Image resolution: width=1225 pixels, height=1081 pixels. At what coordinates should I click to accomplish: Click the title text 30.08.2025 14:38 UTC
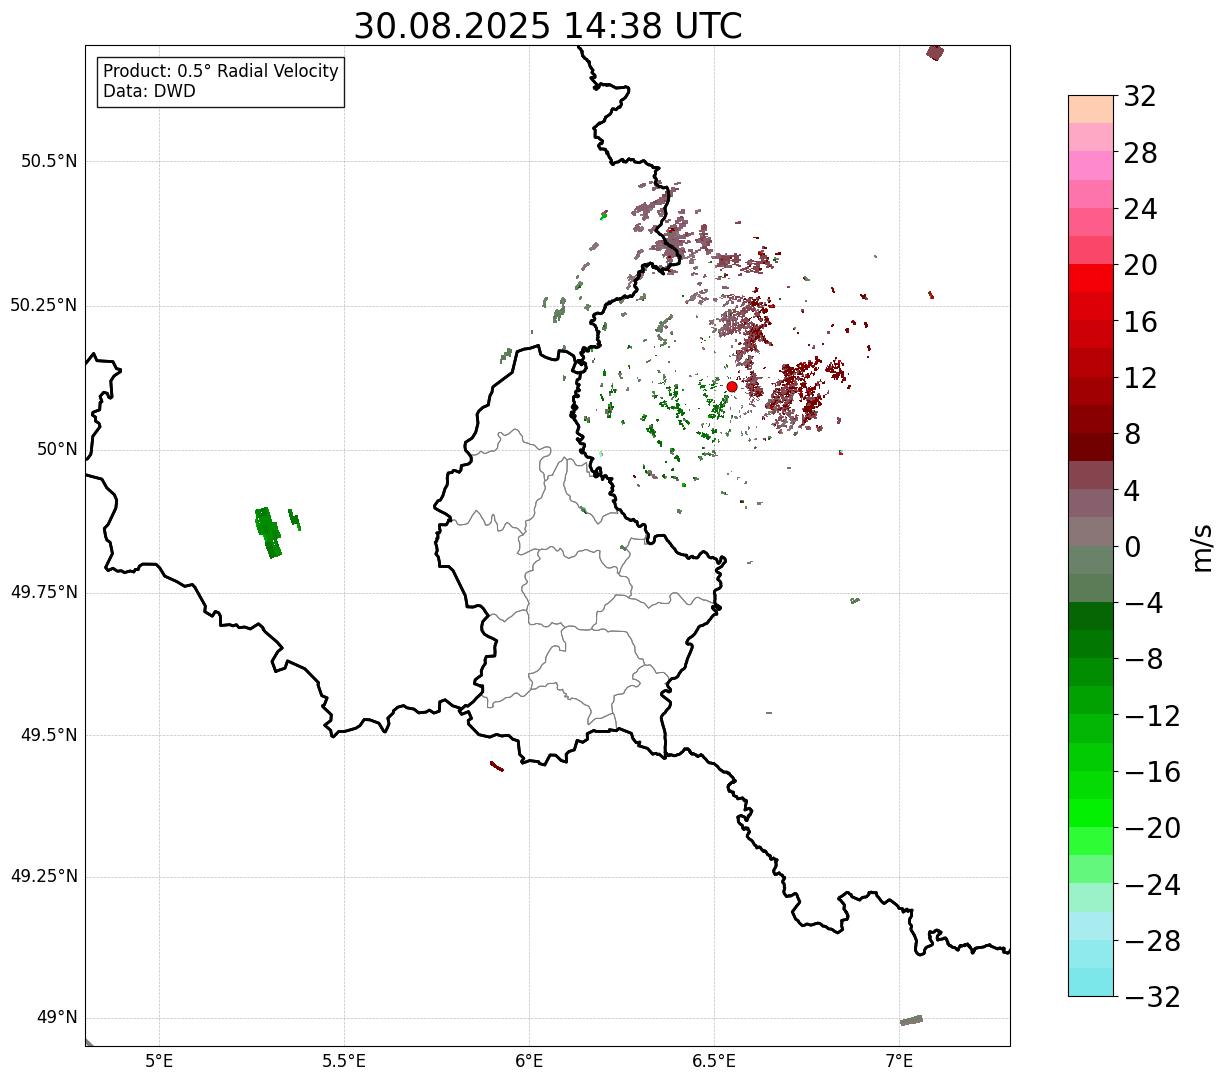tap(548, 26)
